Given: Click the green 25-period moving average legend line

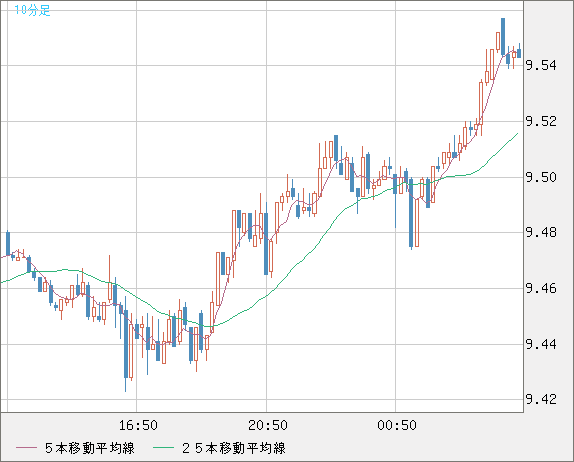Looking at the screenshot, I should coord(163,448).
